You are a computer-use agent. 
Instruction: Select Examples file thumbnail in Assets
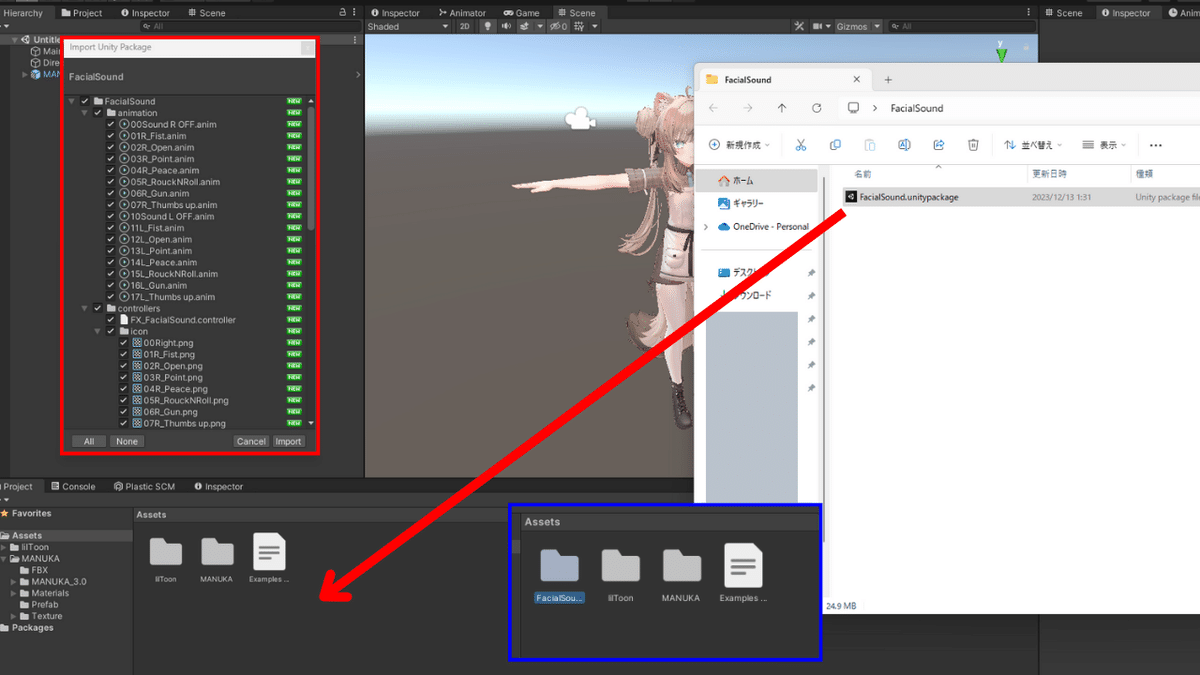click(269, 551)
